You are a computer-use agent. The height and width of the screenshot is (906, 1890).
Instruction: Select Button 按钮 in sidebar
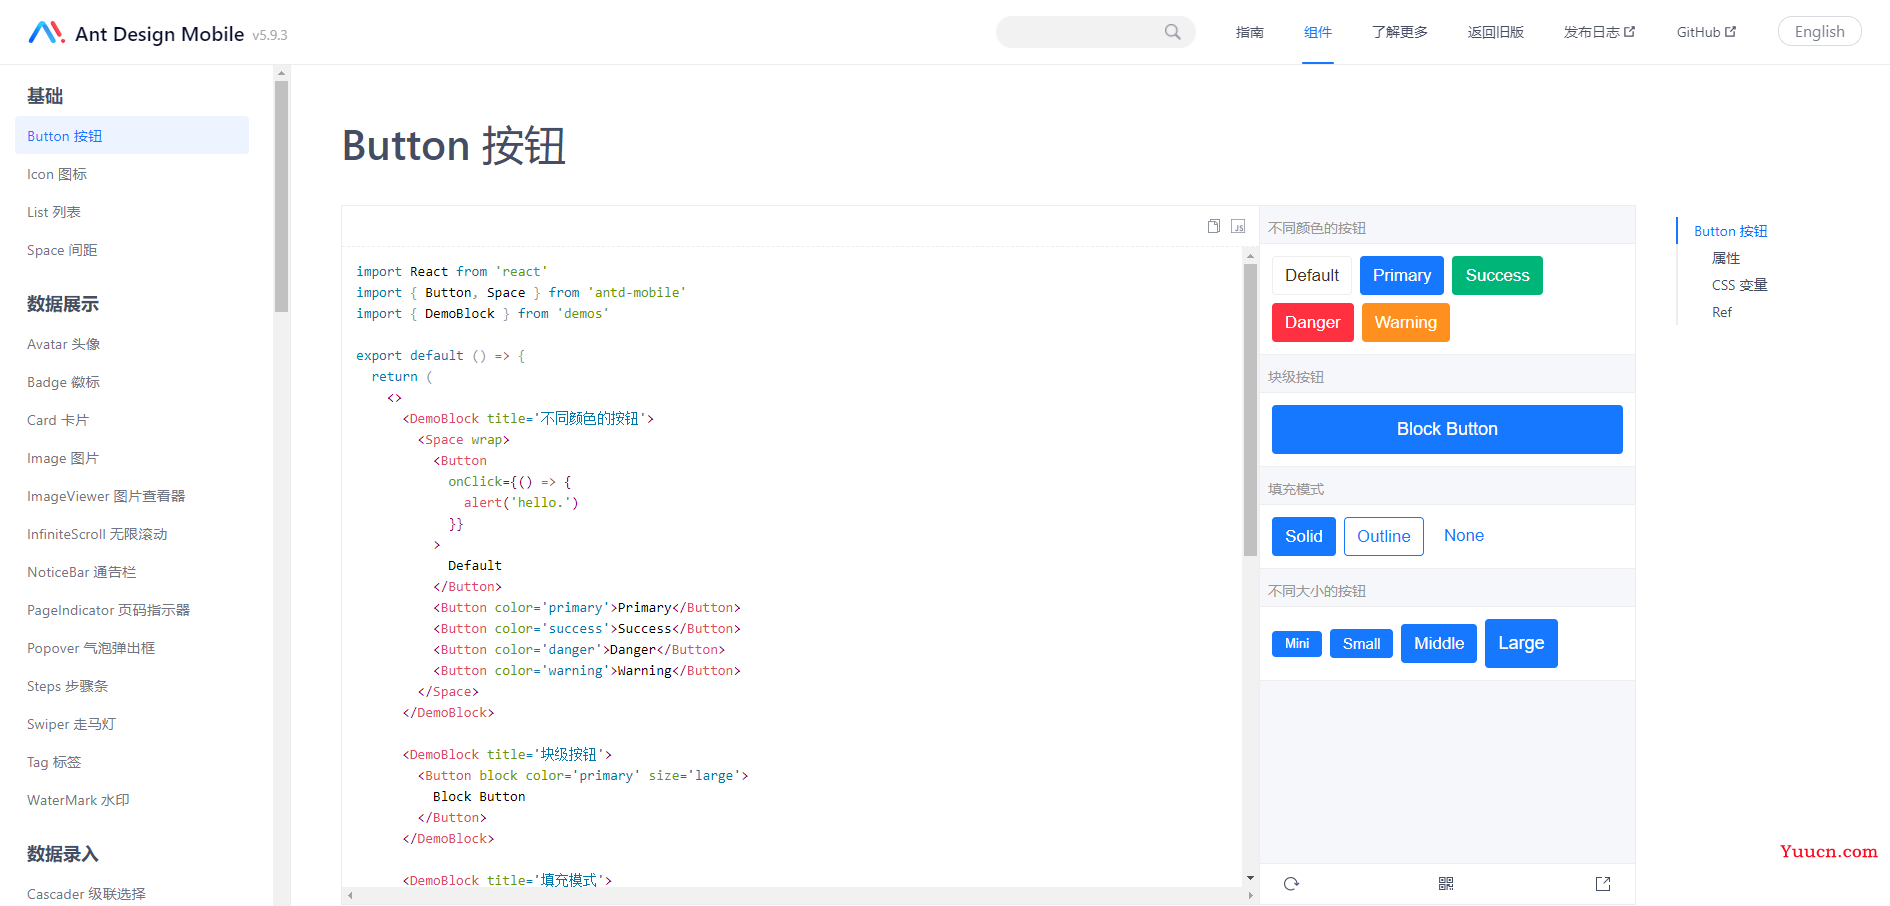coord(132,135)
